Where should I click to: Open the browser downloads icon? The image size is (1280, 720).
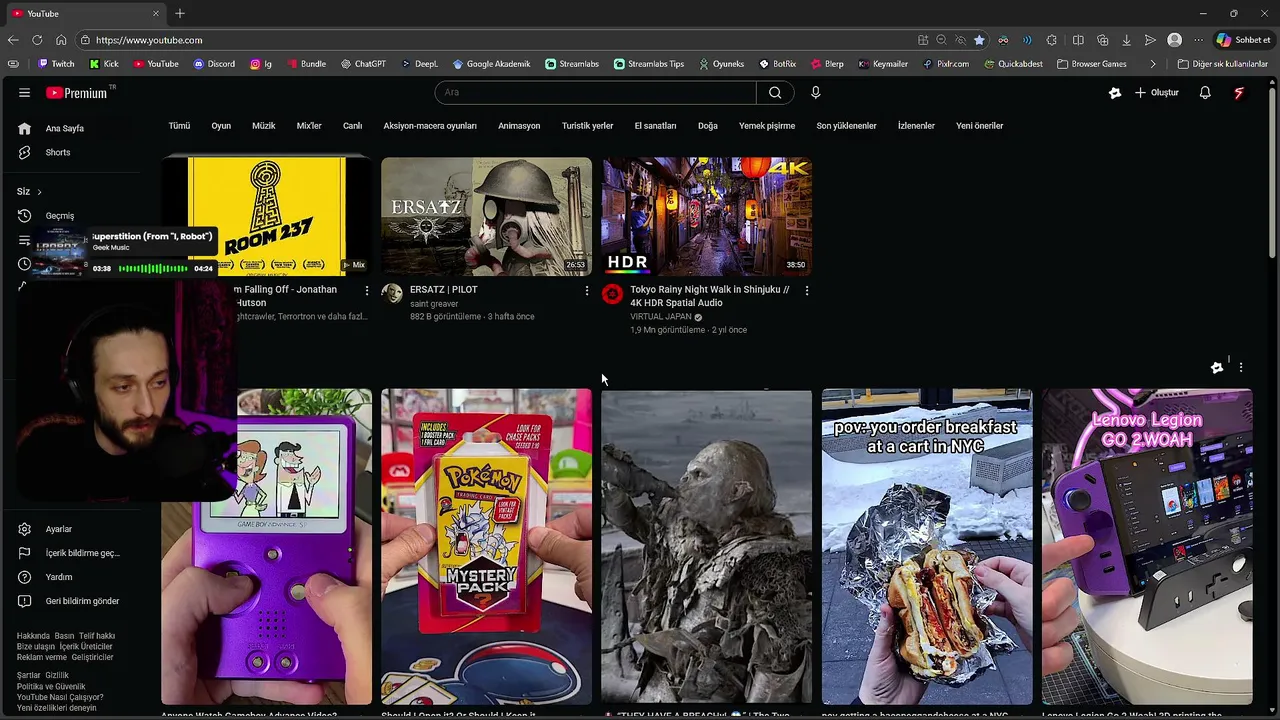tap(1127, 40)
